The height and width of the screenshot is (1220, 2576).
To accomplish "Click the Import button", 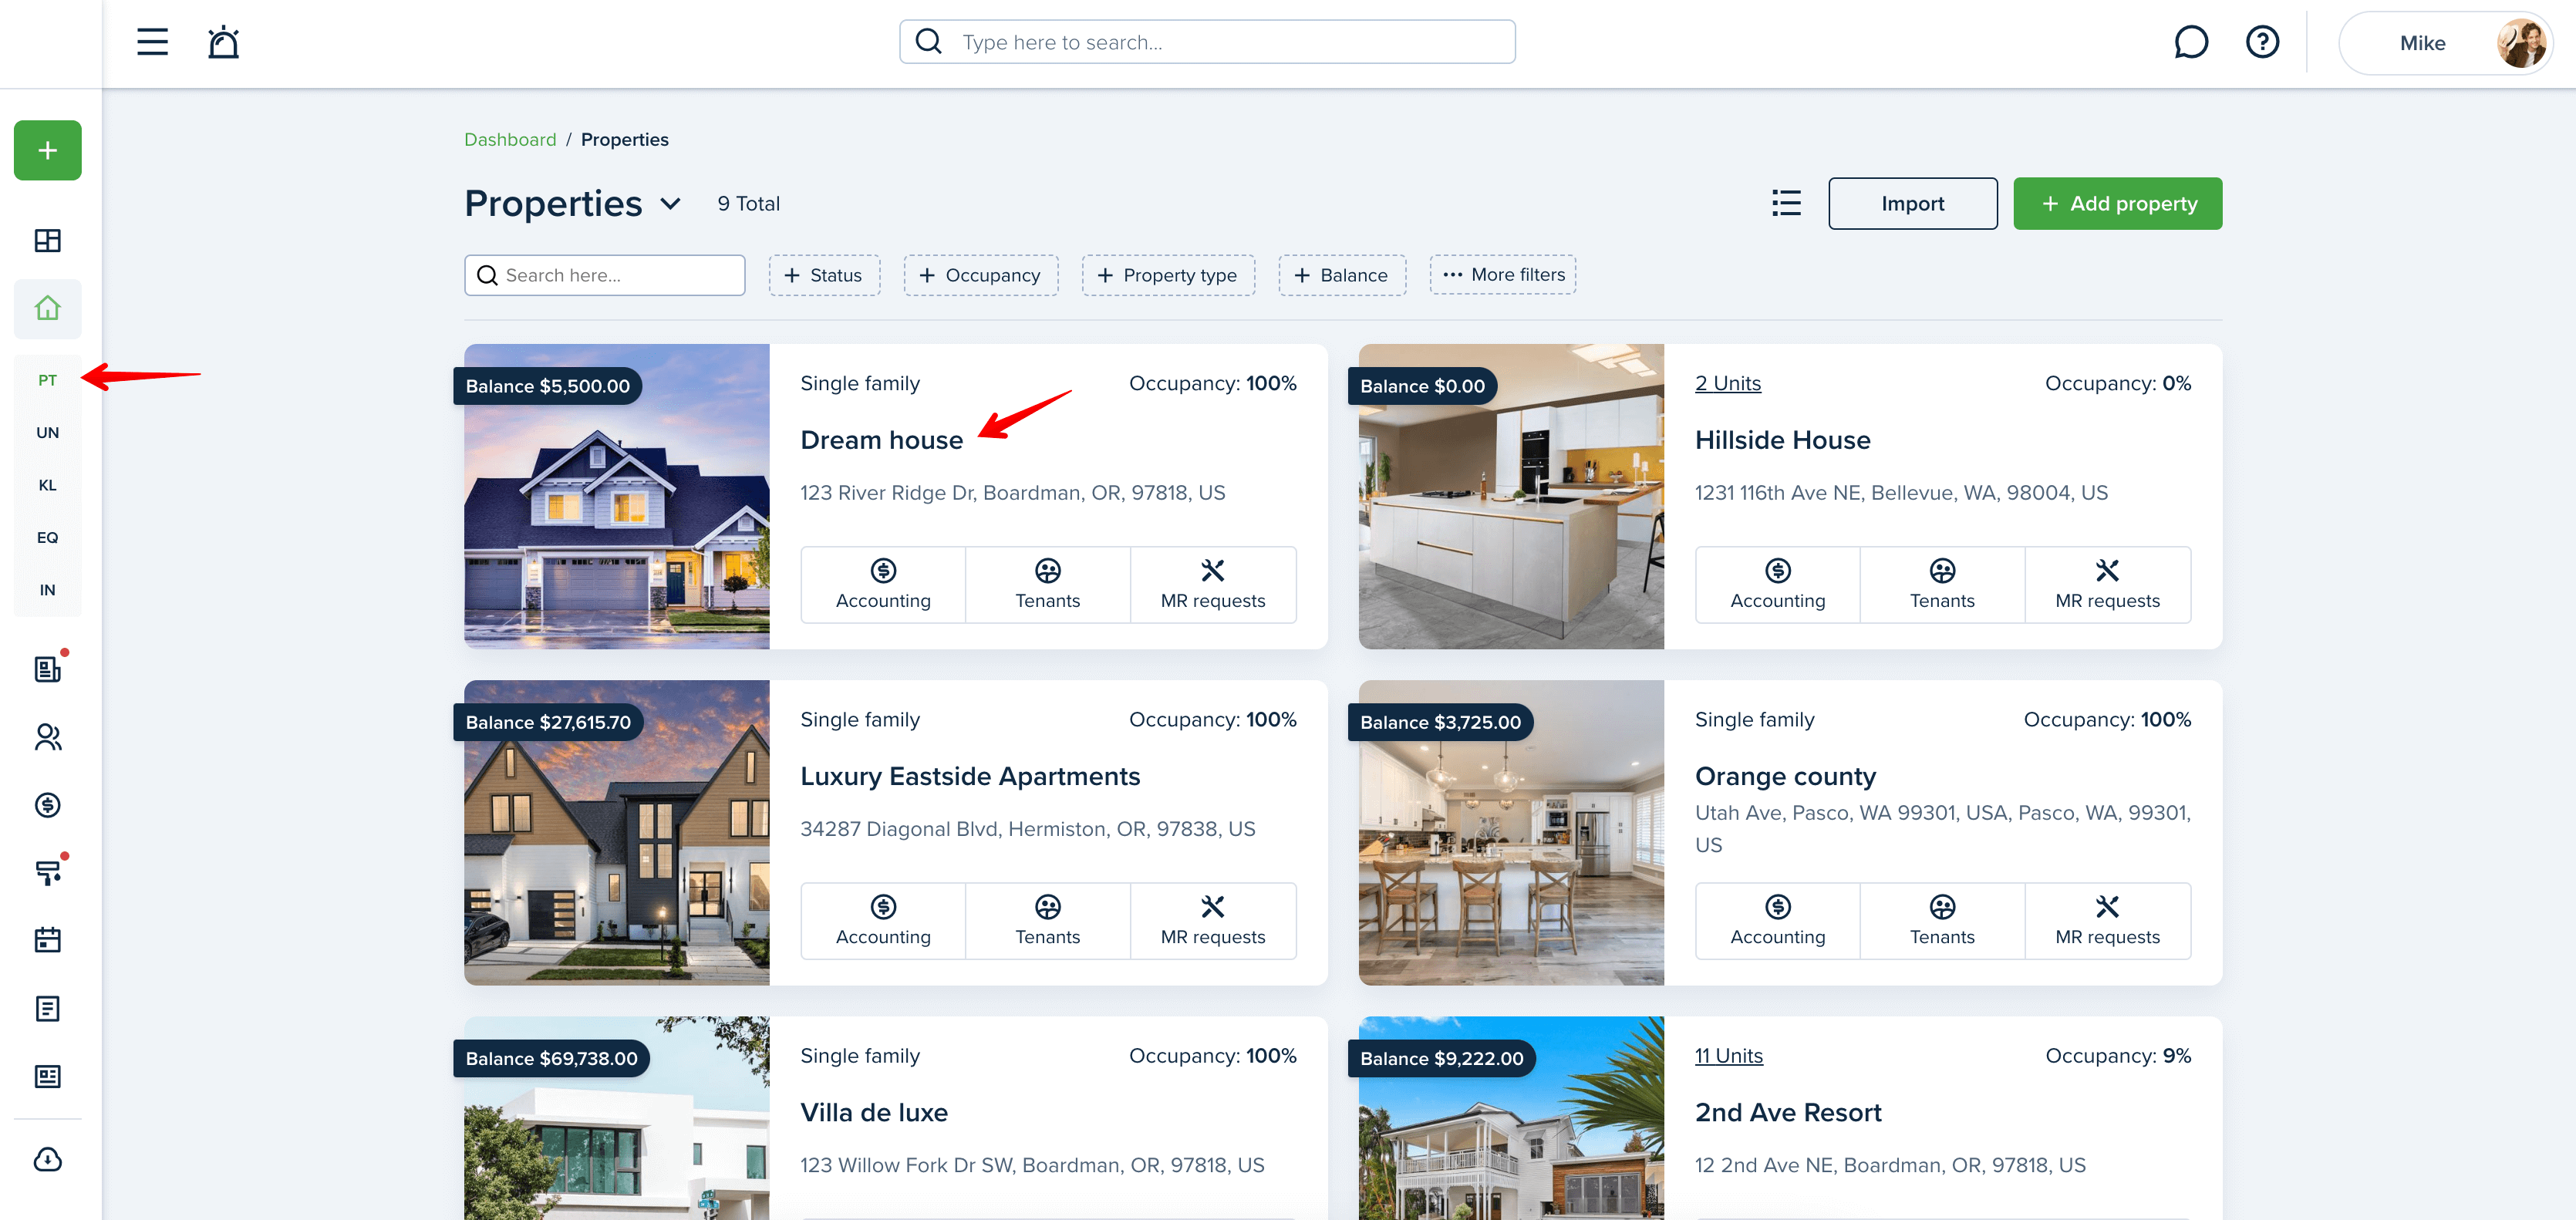I will click(1912, 203).
